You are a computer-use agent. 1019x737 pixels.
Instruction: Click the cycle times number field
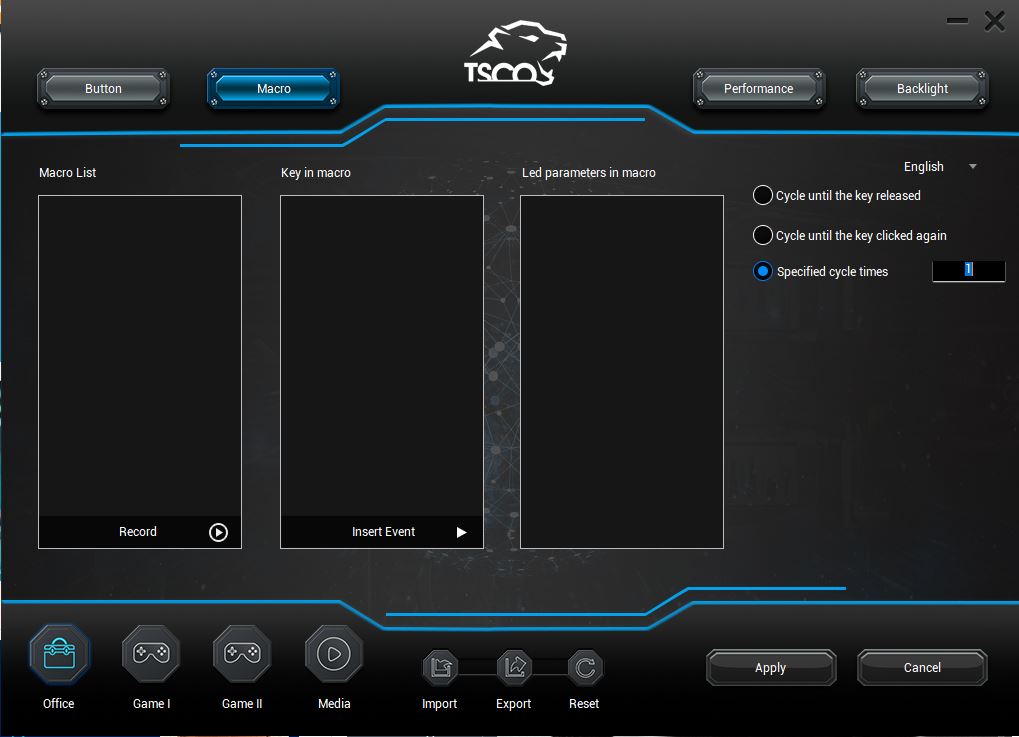tap(968, 271)
